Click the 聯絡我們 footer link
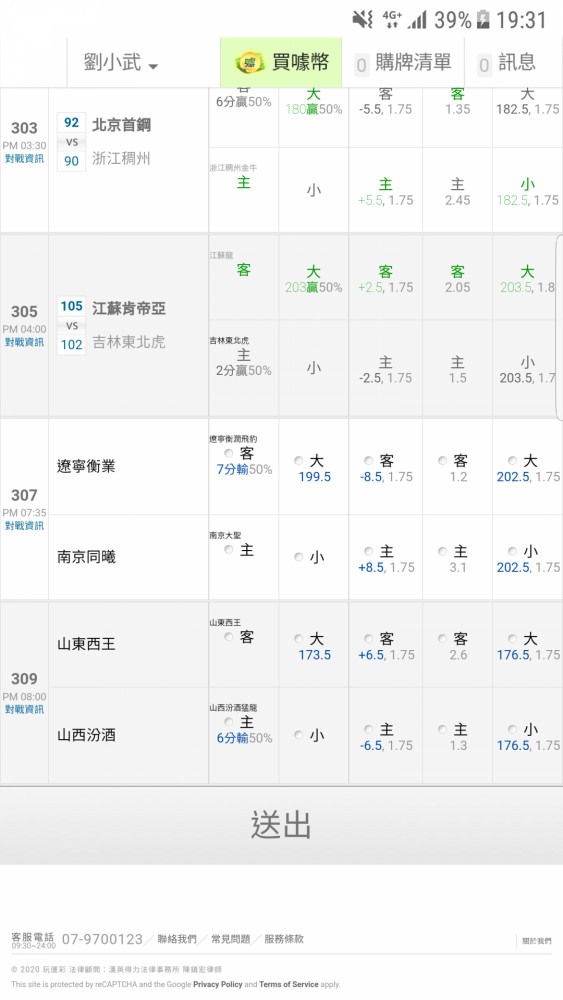563x1000 pixels. [177, 939]
